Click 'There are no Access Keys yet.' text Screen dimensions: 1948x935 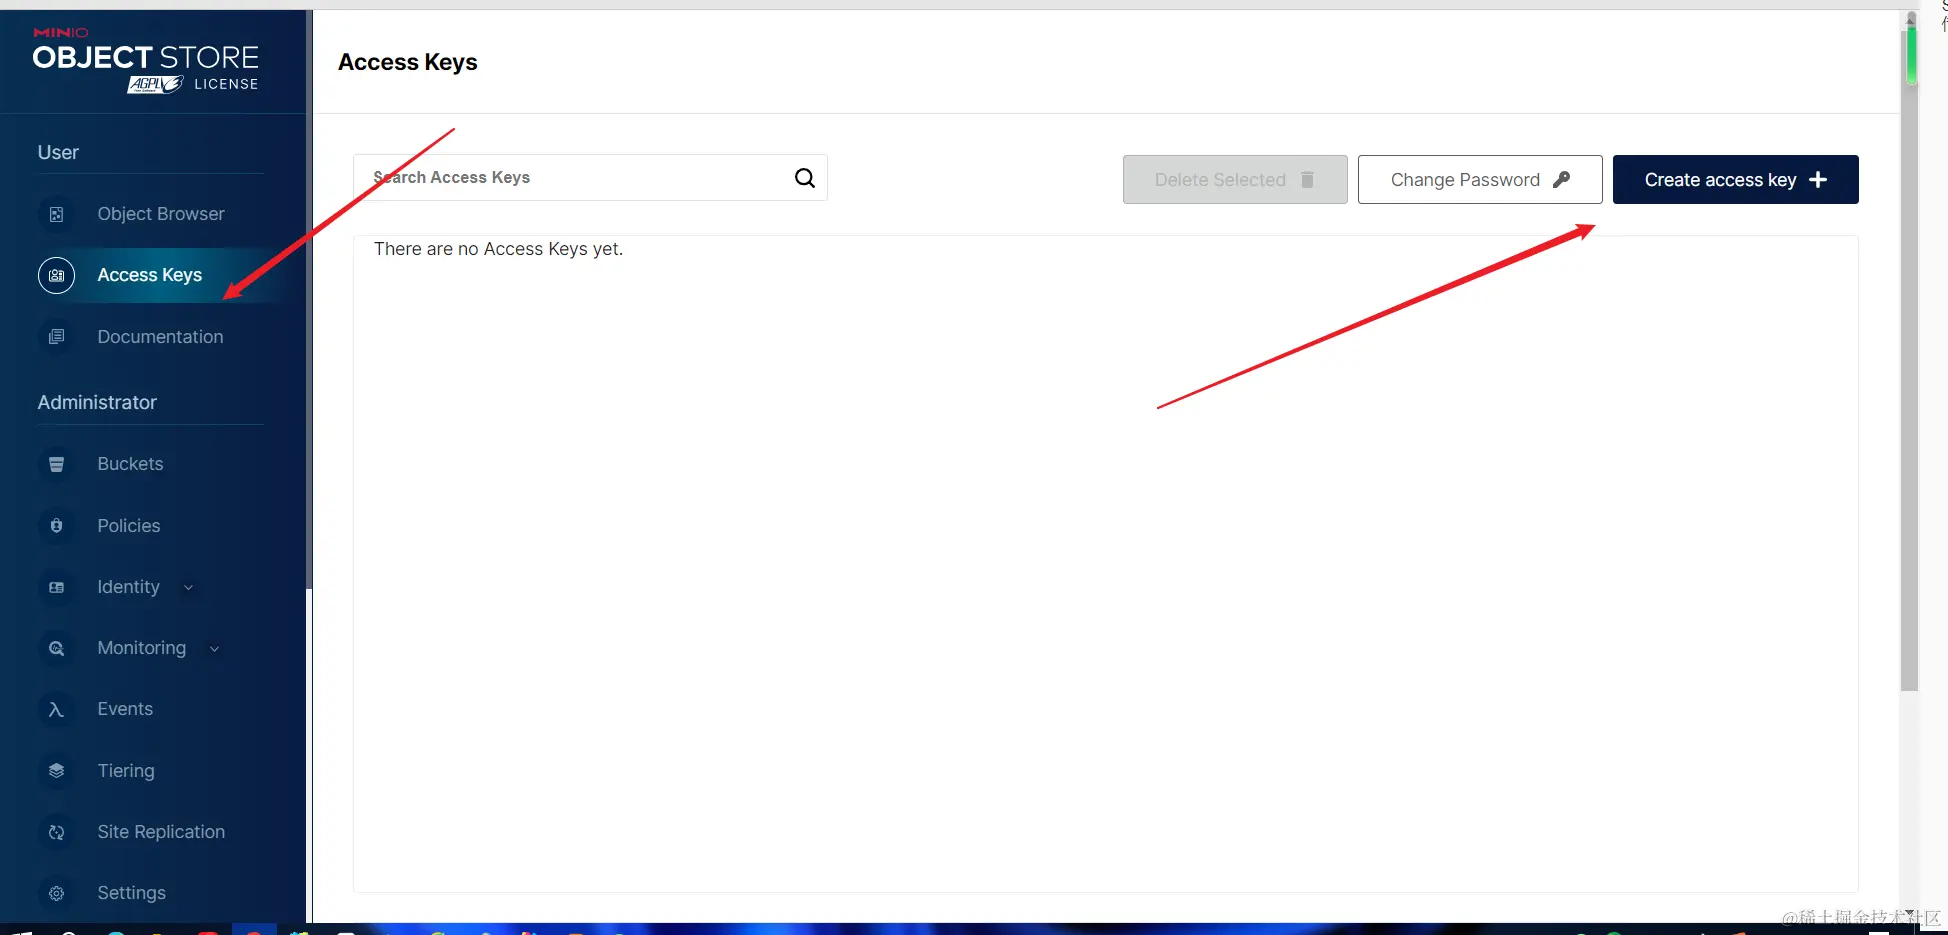498,249
